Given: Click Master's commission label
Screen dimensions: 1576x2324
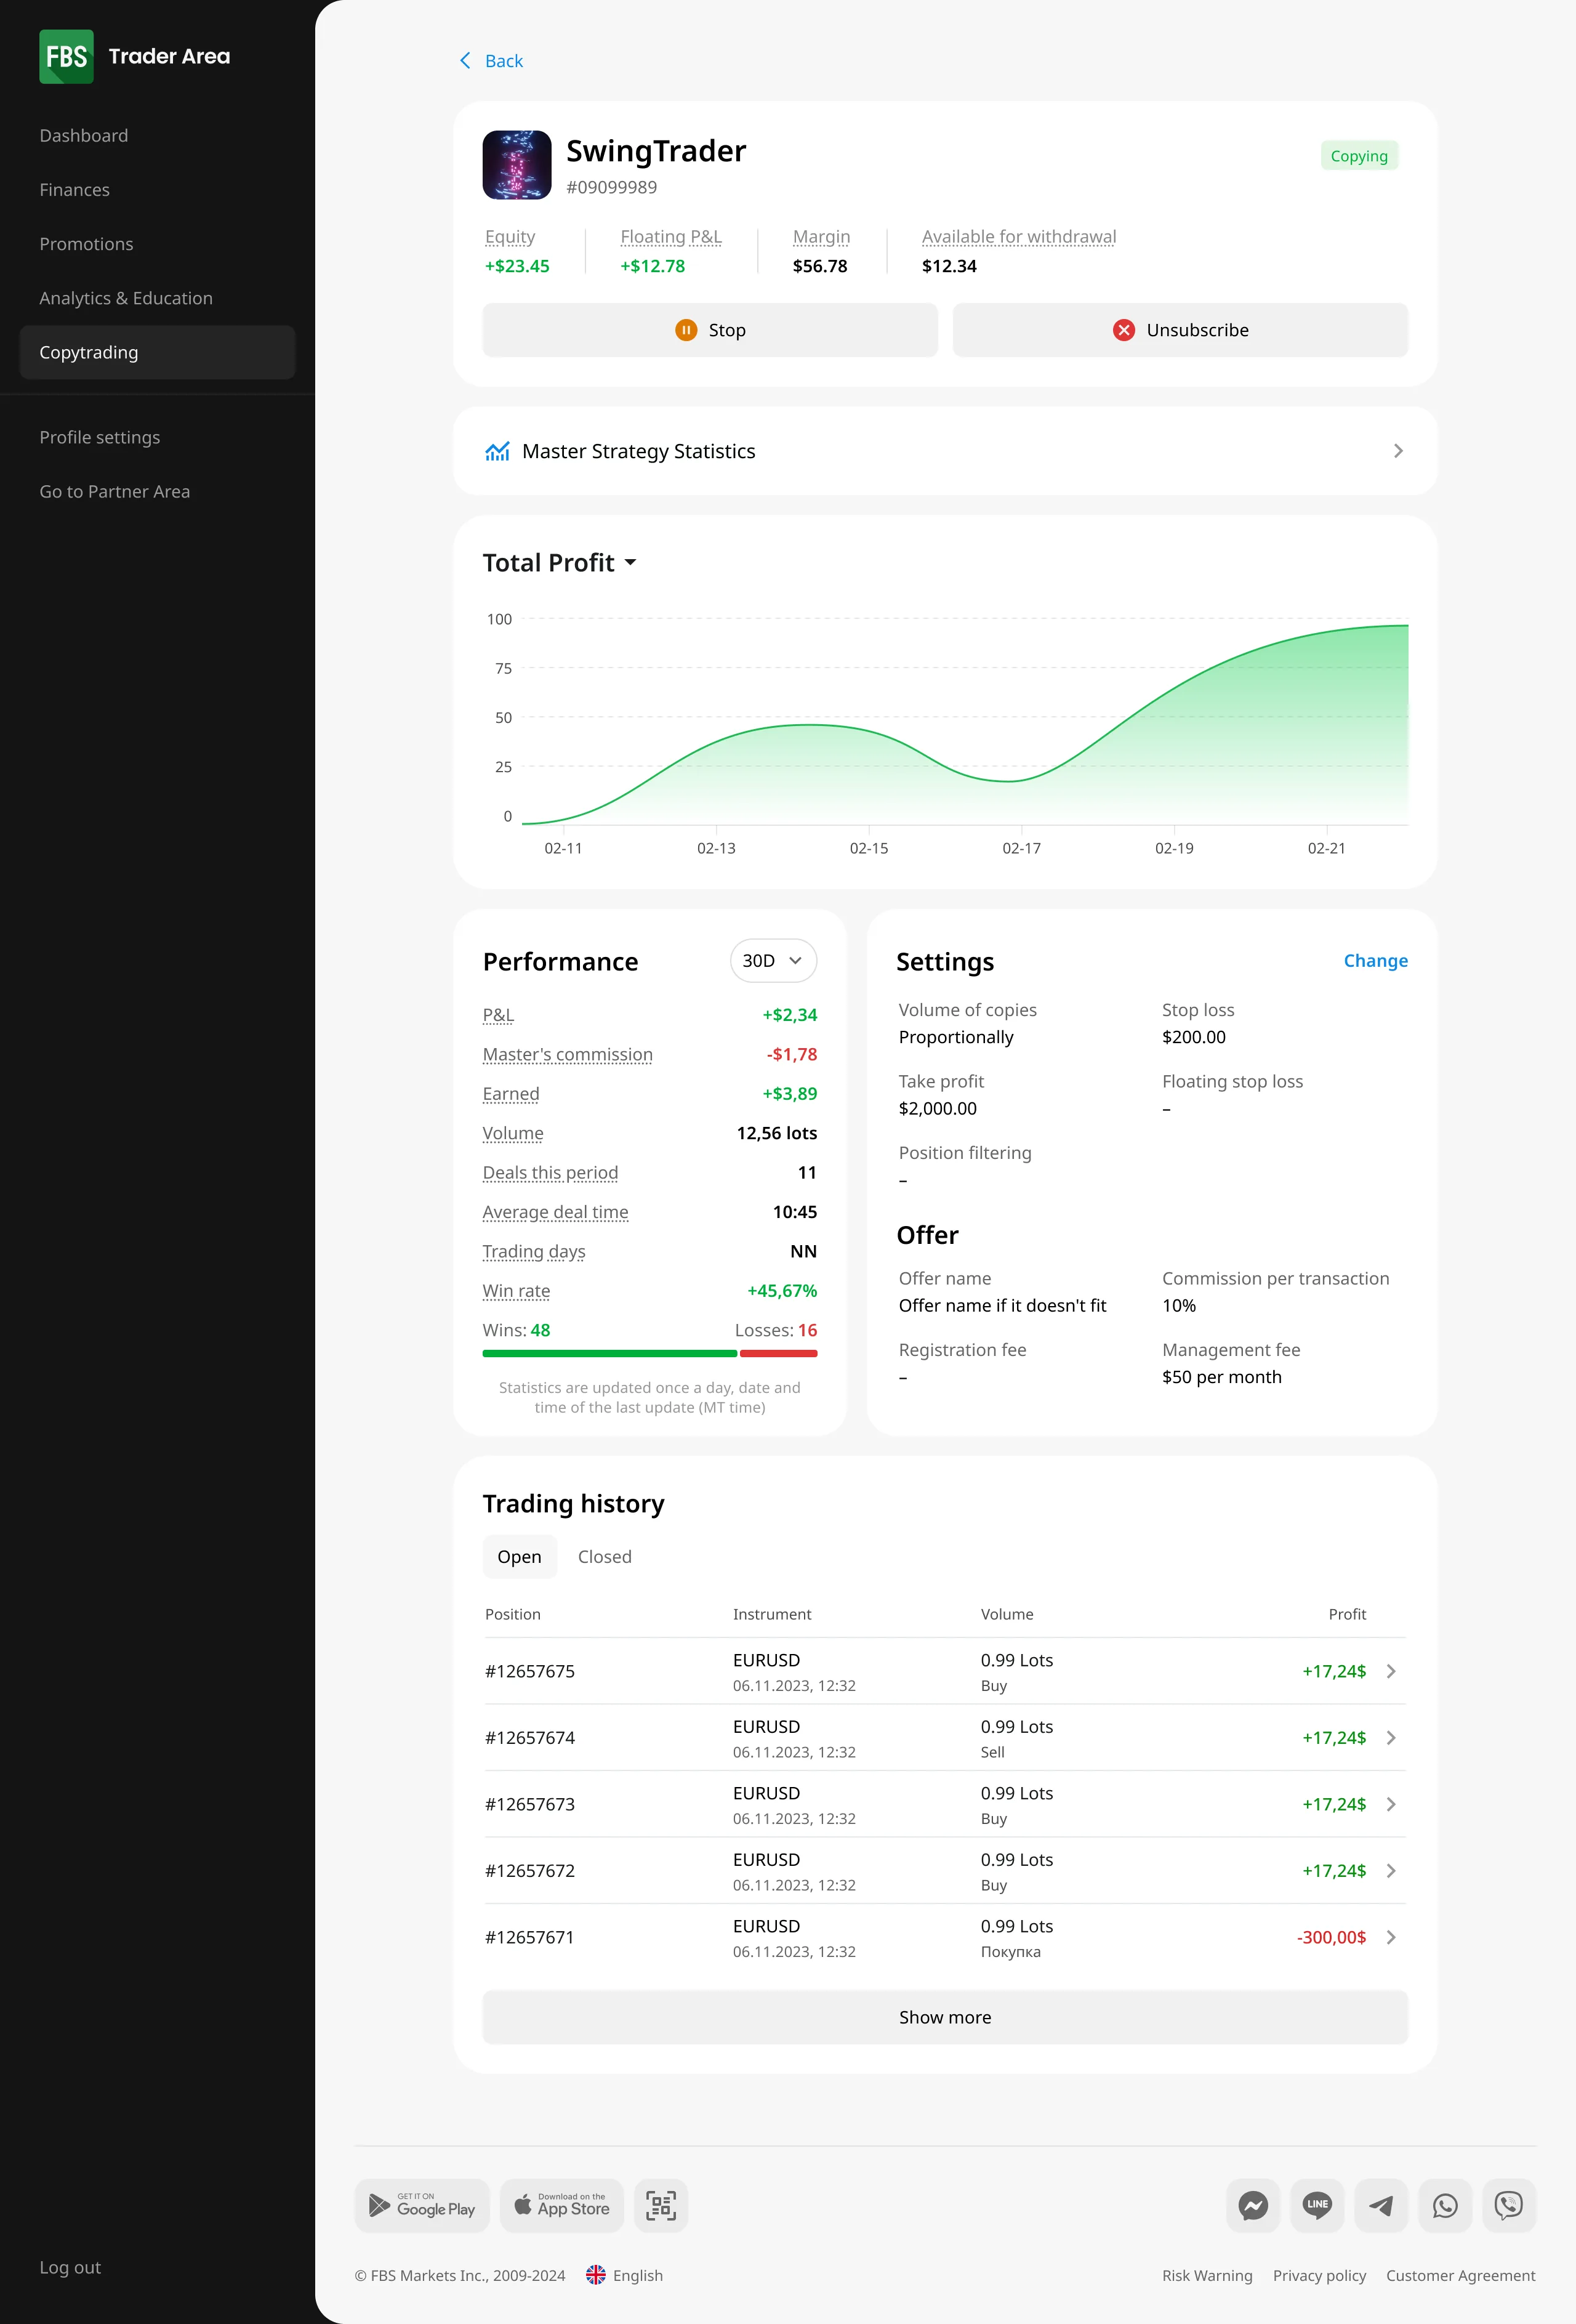Looking at the screenshot, I should 568,1055.
